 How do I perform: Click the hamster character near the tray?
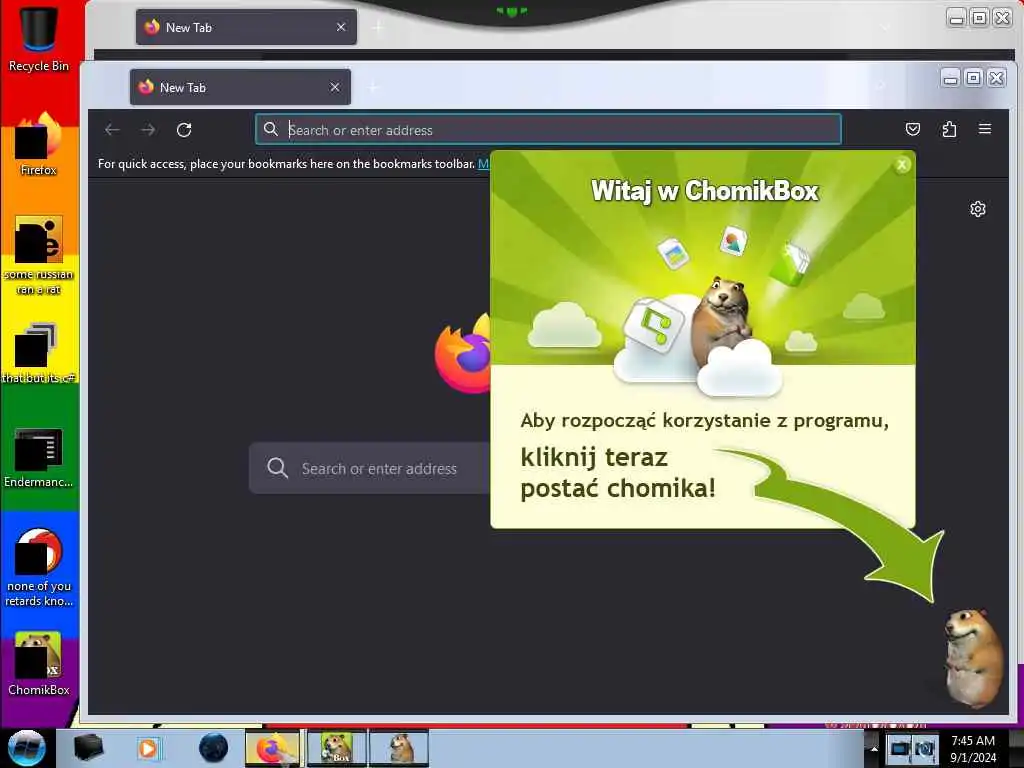point(972,658)
